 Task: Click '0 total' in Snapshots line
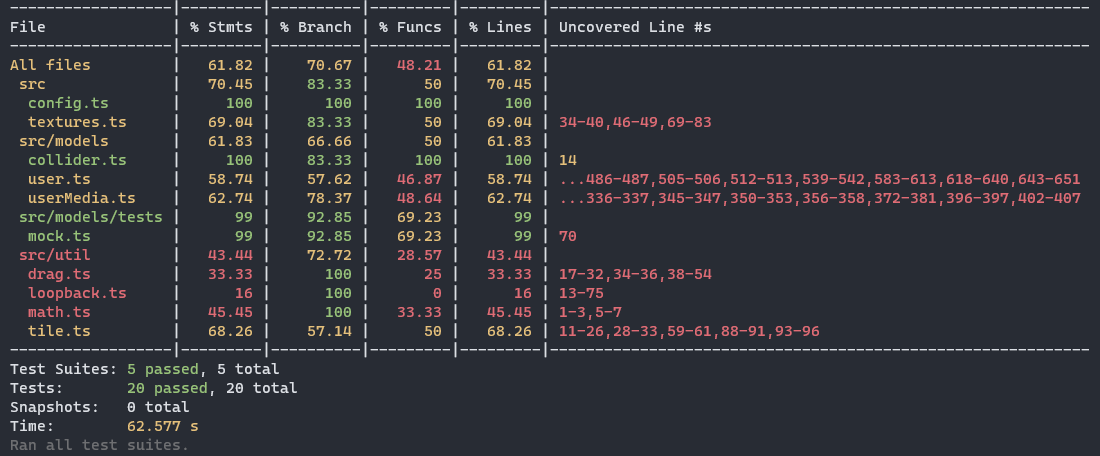coord(158,407)
